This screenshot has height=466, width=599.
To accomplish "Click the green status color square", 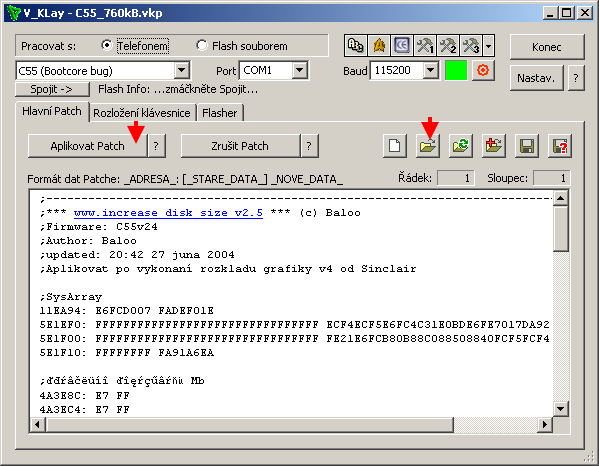I will [x=456, y=70].
